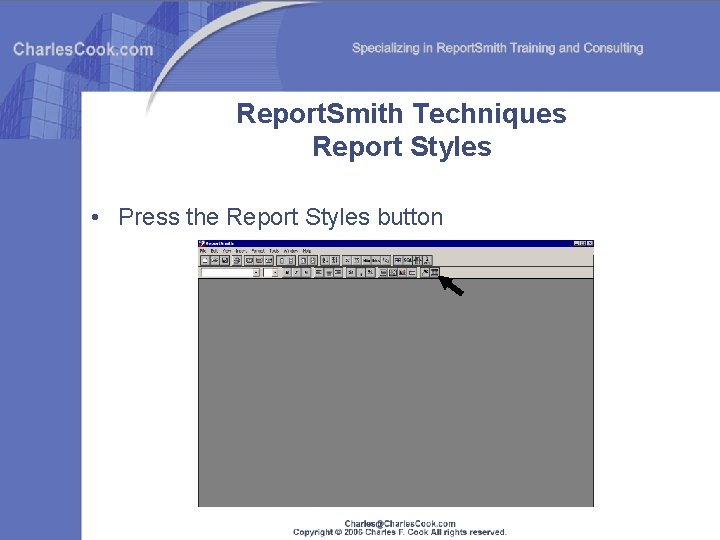Viewport: 720px width, 540px height.
Task: Click the Report Styles toolbar button
Action: tap(434, 273)
